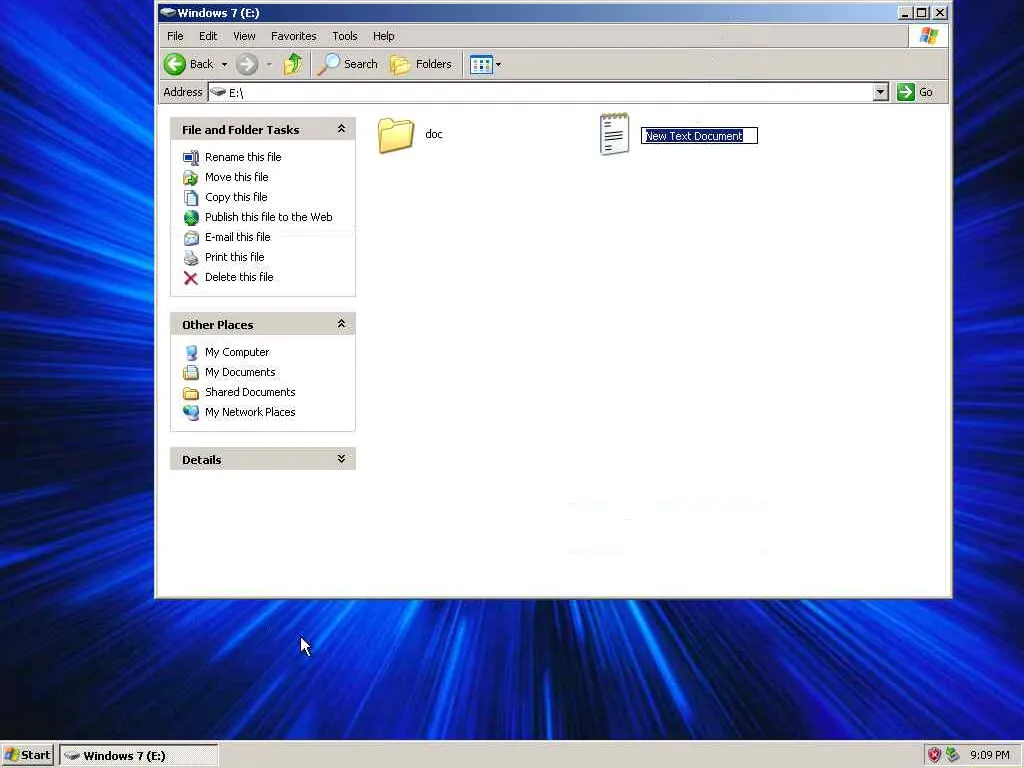Open the Search pane
Image resolution: width=1024 pixels, height=768 pixels.
(347, 64)
